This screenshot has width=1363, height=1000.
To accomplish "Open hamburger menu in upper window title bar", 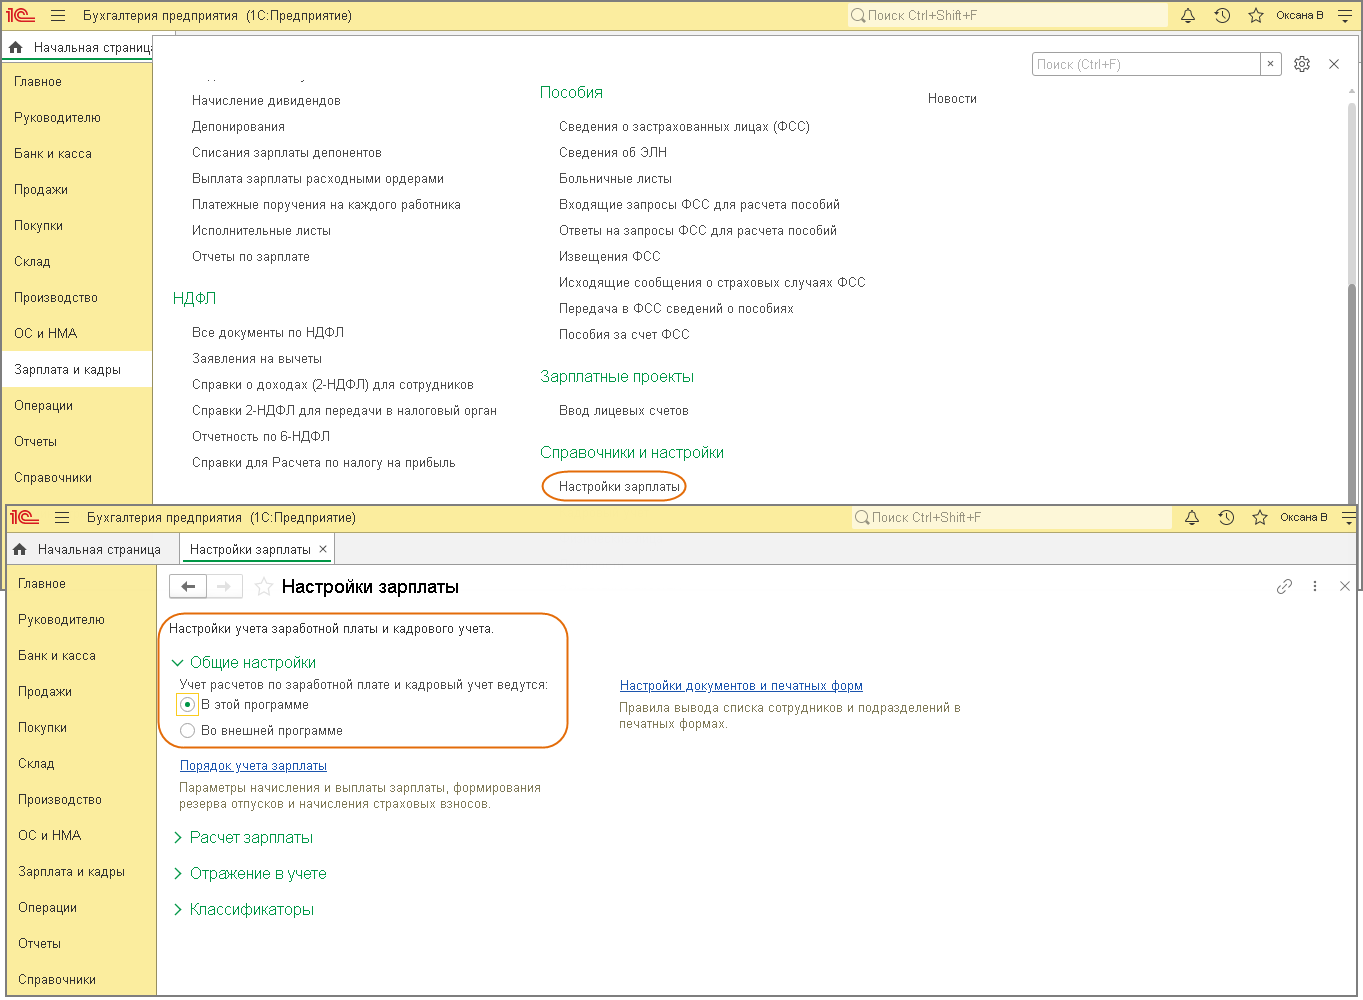I will pyautogui.click(x=58, y=16).
